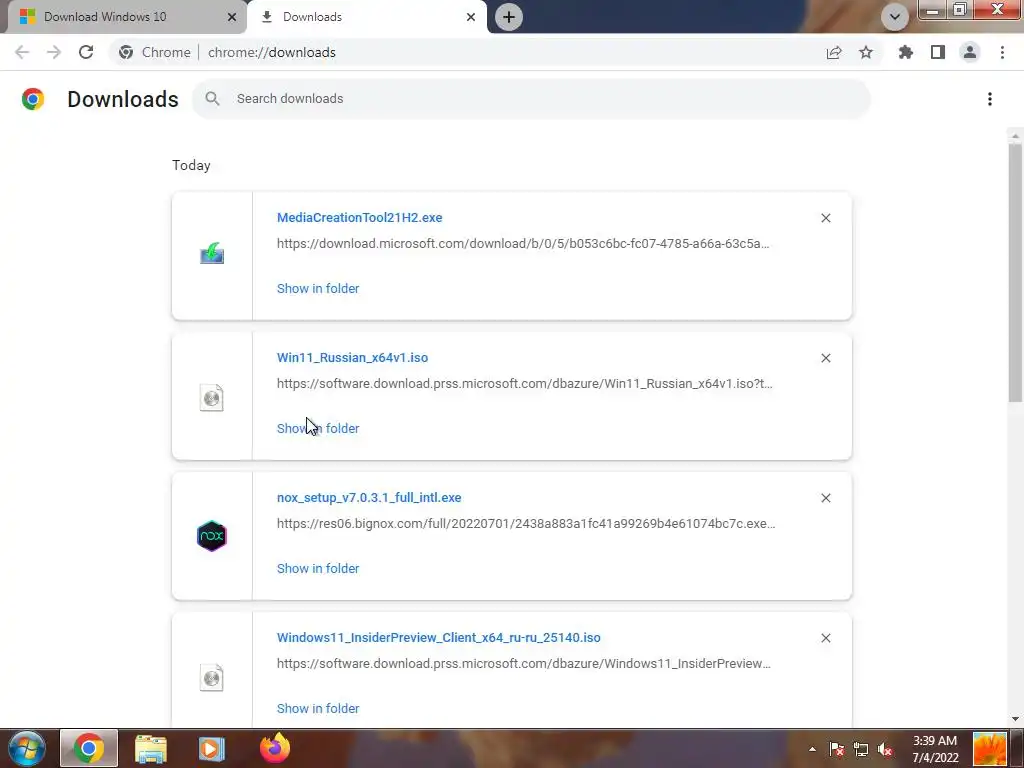Screen dimensions: 1024x768
Task: Click the Win11_Russian_x64v1.iso source URL
Action: tap(524, 383)
